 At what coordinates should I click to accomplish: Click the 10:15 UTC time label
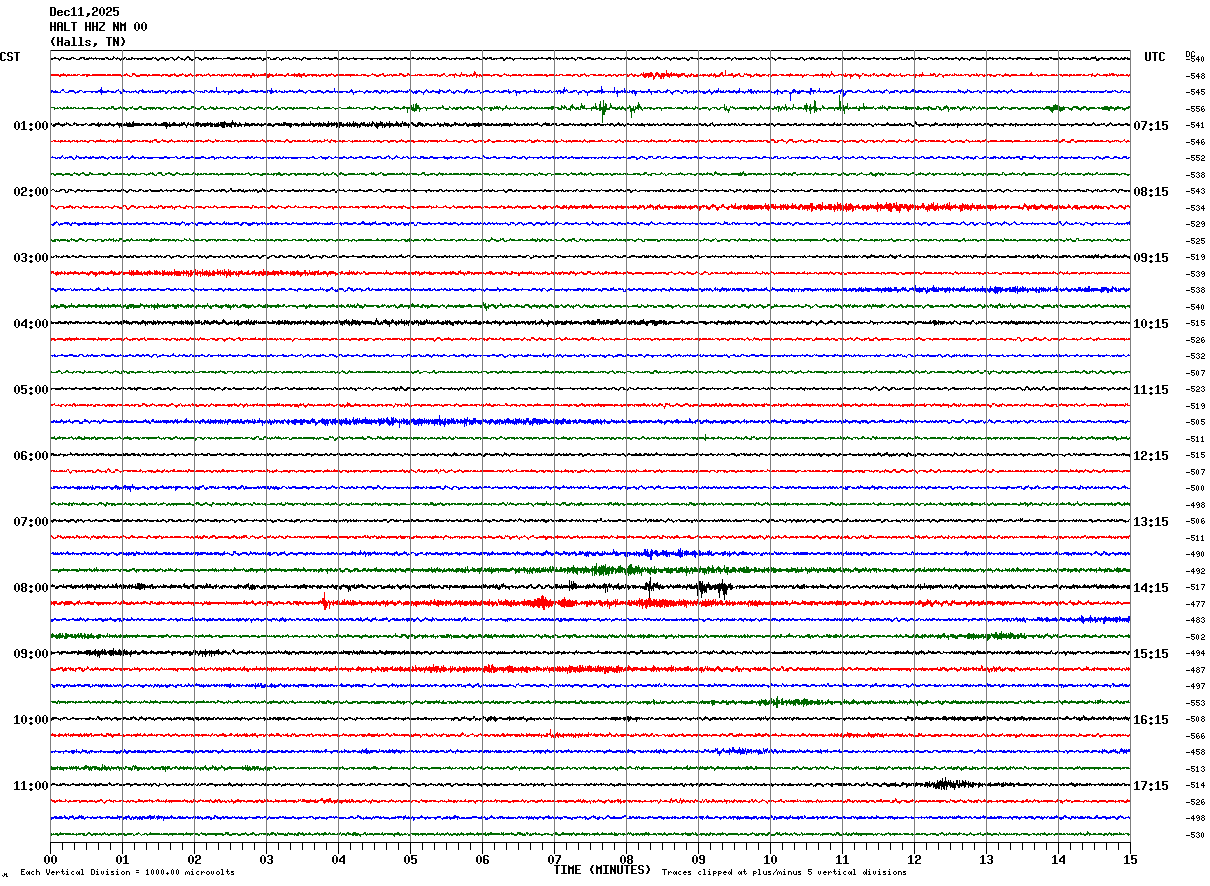1151,324
